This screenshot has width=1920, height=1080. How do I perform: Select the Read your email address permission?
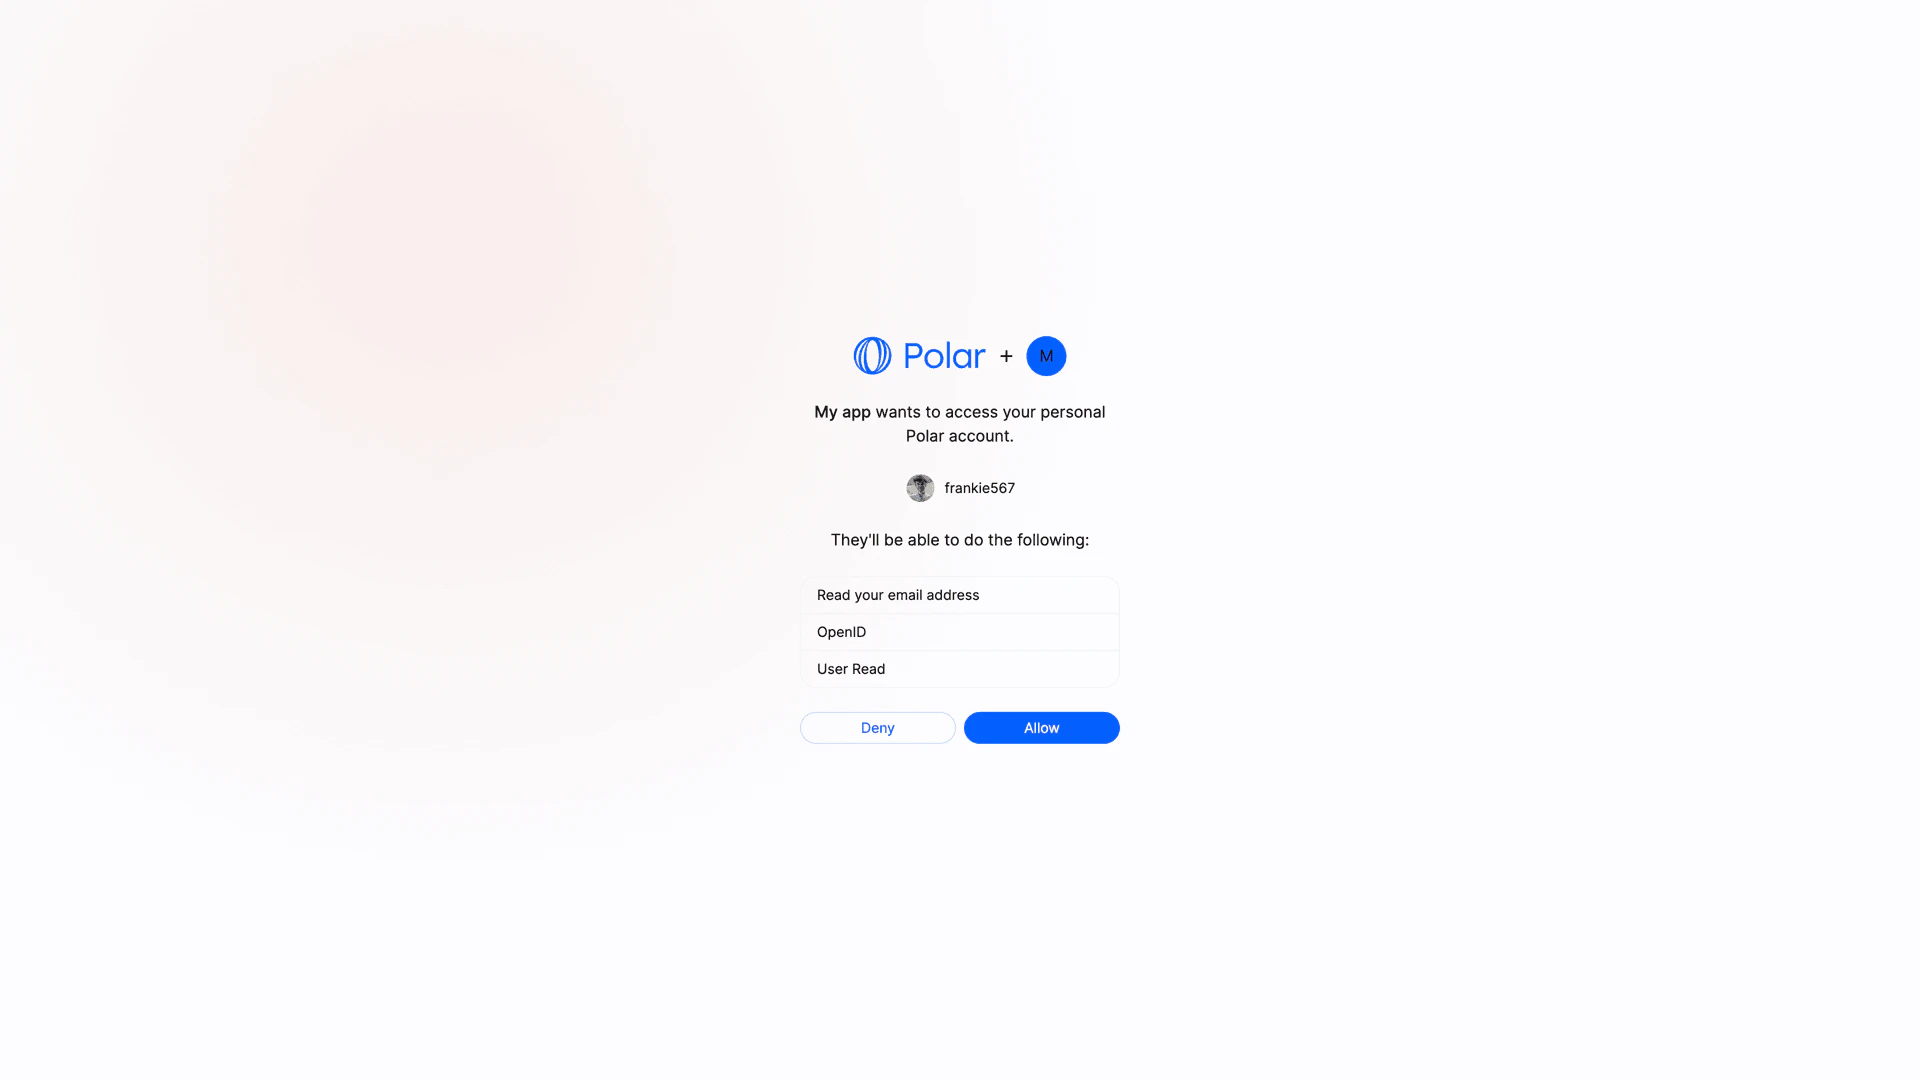[960, 595]
